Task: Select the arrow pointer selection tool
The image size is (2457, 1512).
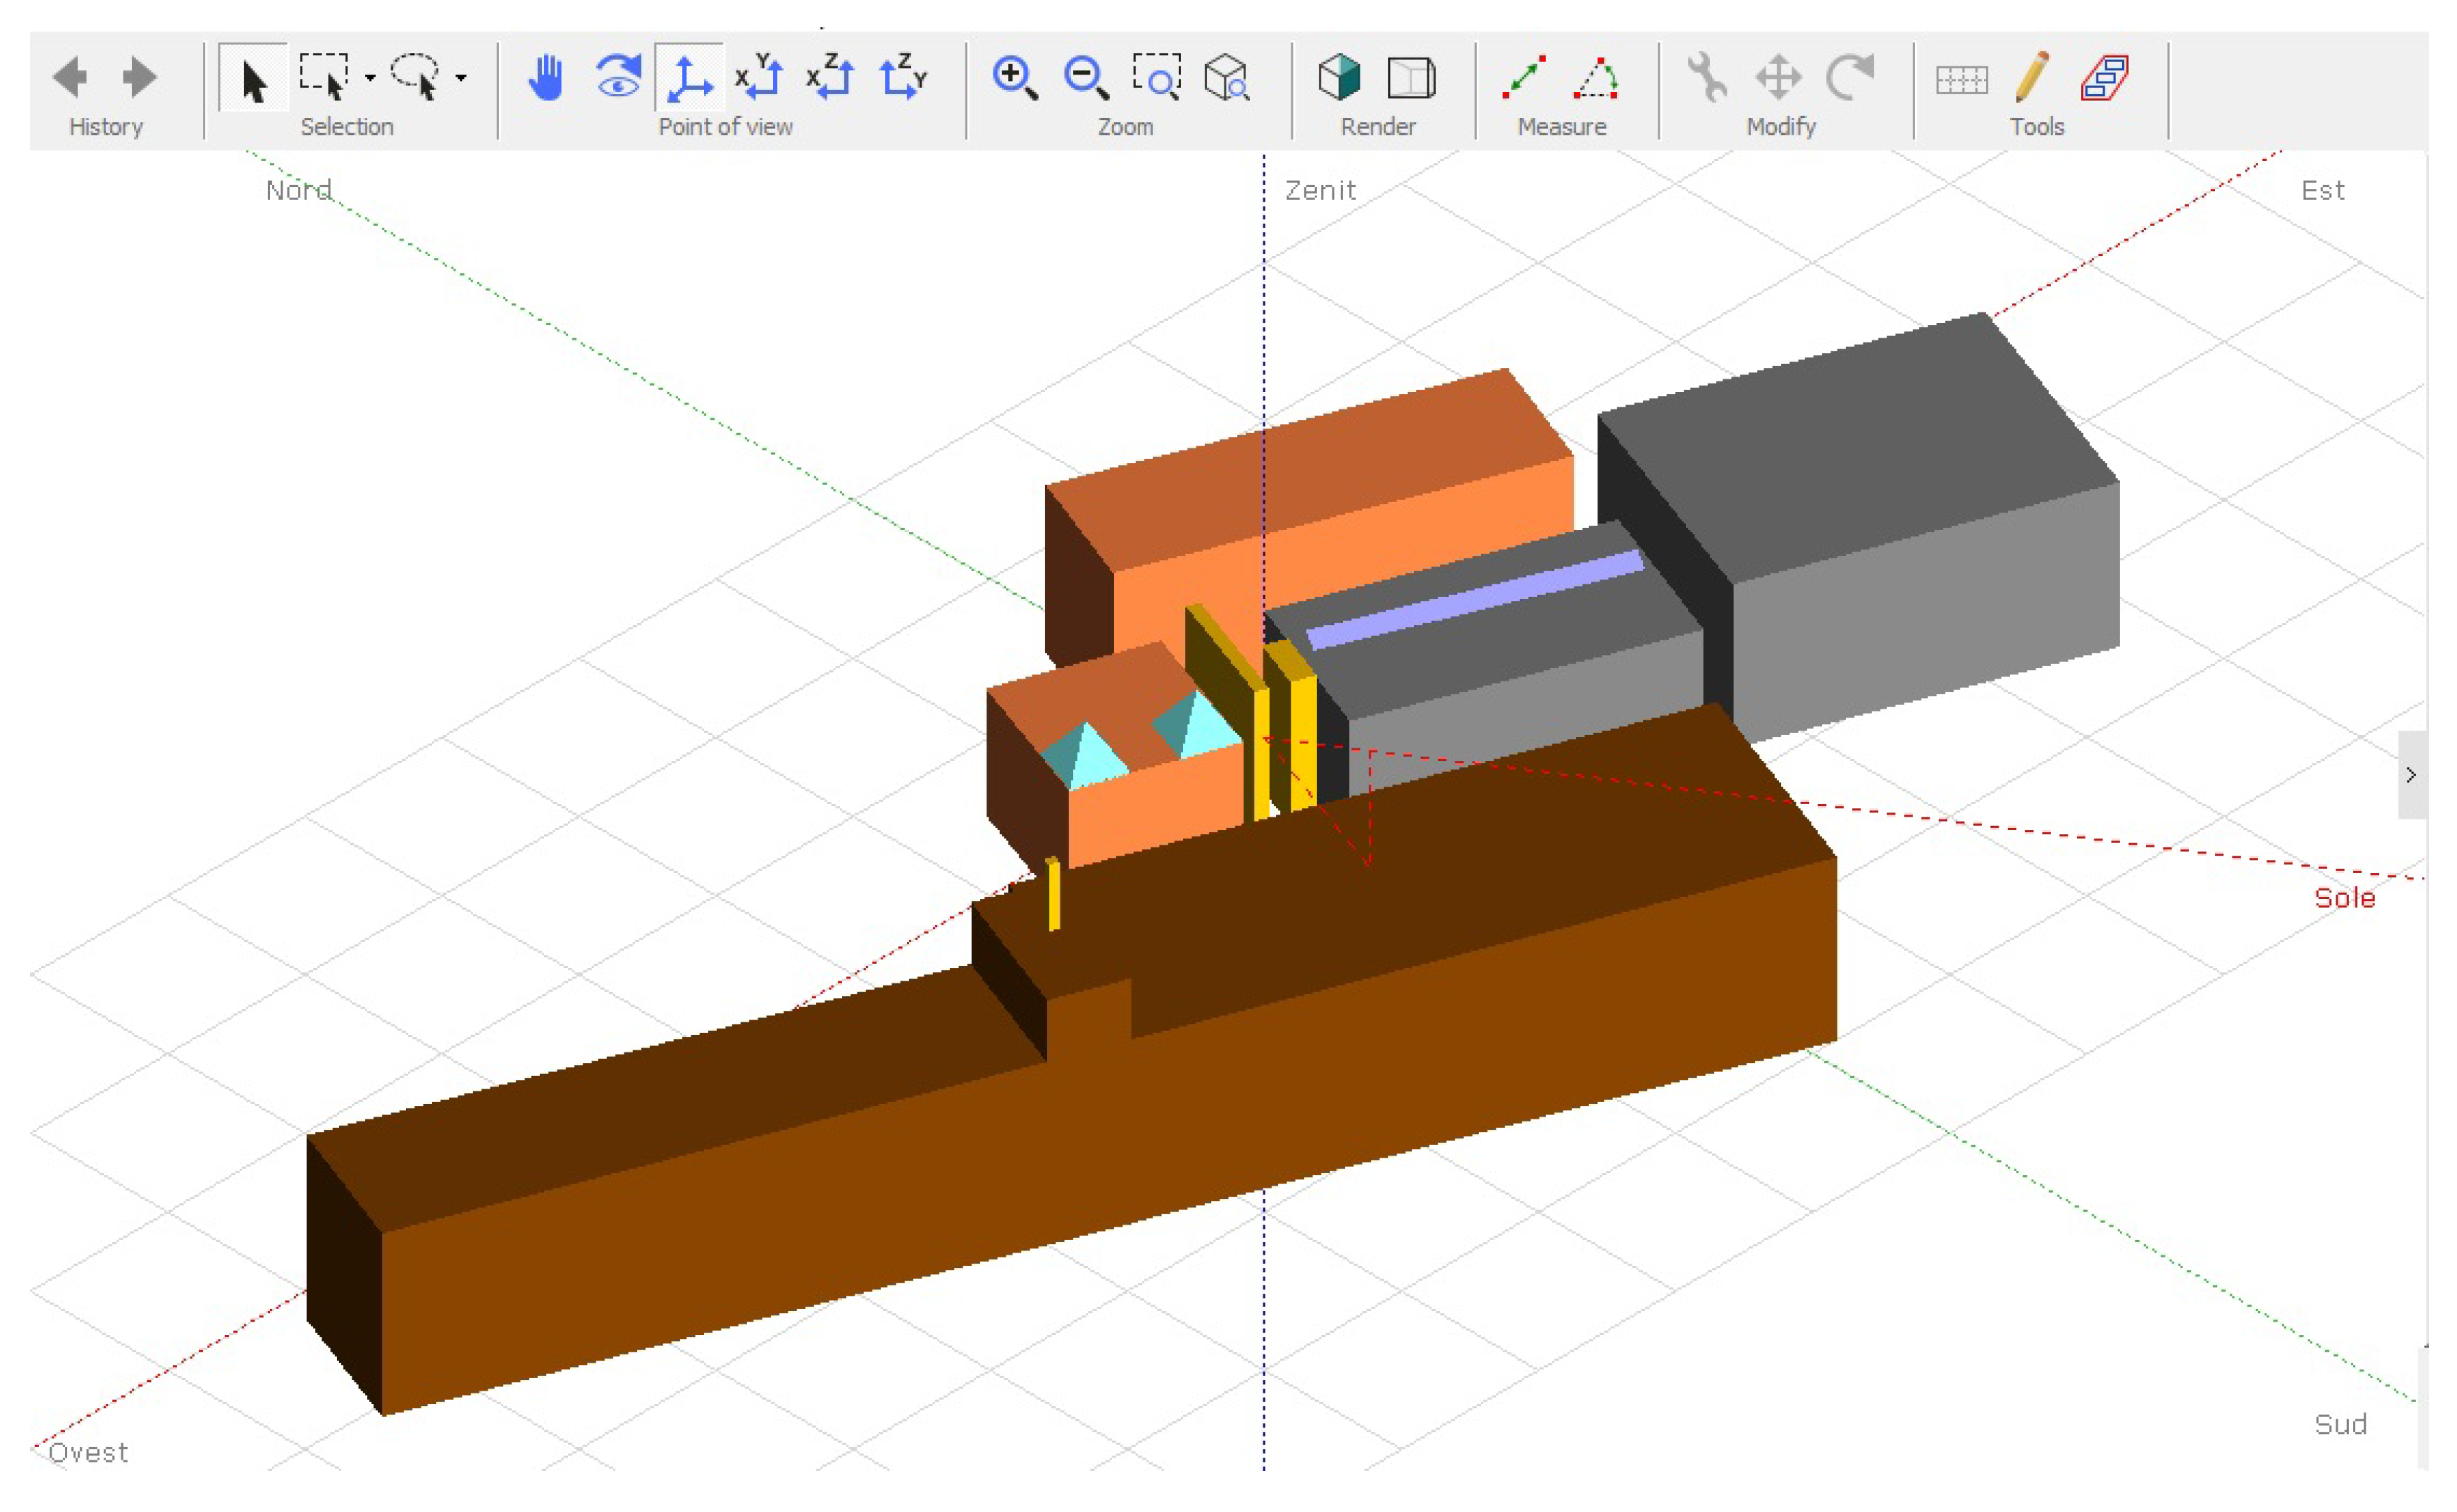Action: pyautogui.click(x=253, y=79)
